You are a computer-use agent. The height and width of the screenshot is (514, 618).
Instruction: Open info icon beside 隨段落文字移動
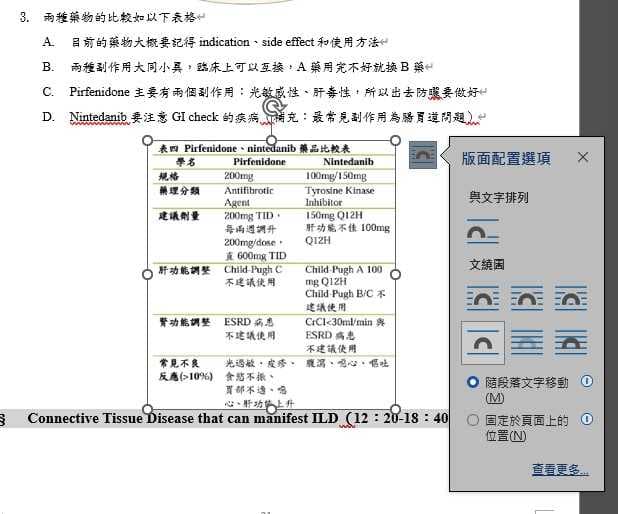point(587,381)
